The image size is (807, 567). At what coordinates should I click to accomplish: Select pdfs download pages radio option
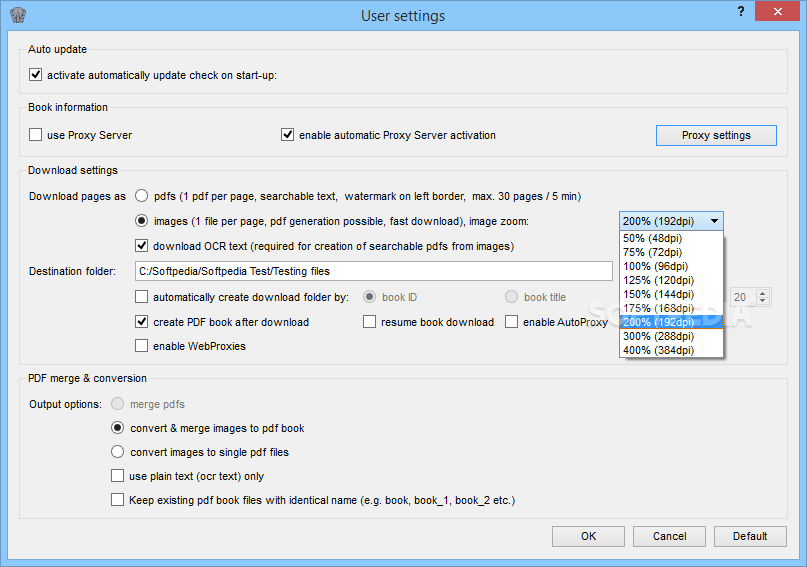click(x=142, y=196)
